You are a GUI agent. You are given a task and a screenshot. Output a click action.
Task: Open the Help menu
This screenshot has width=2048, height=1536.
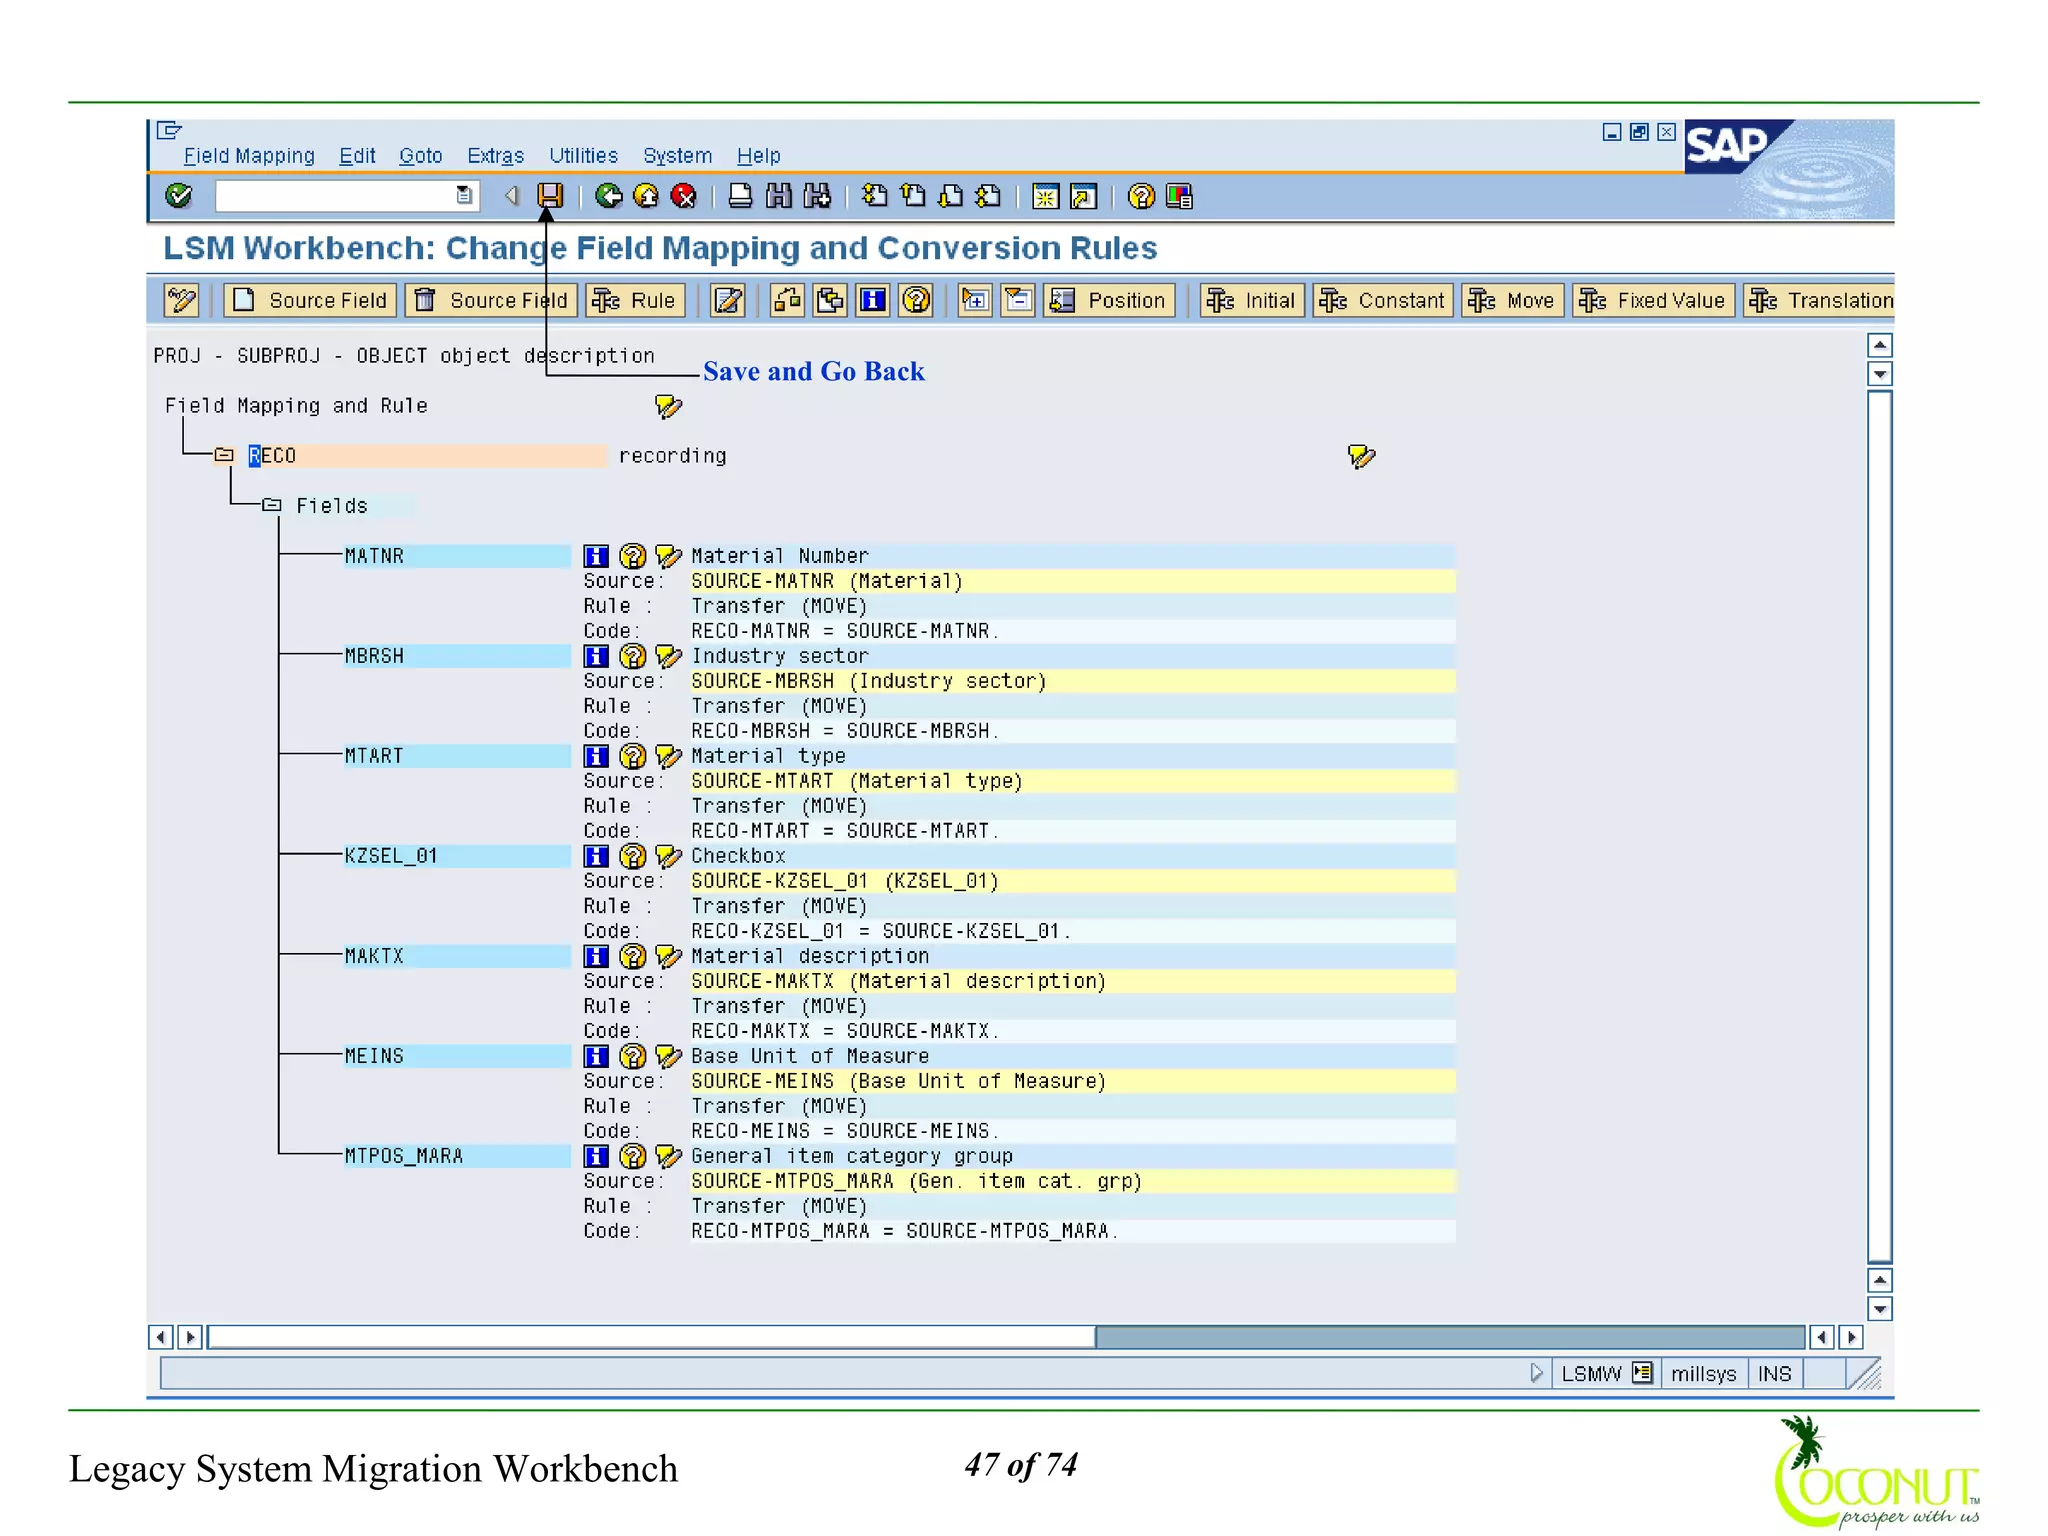coord(758,156)
